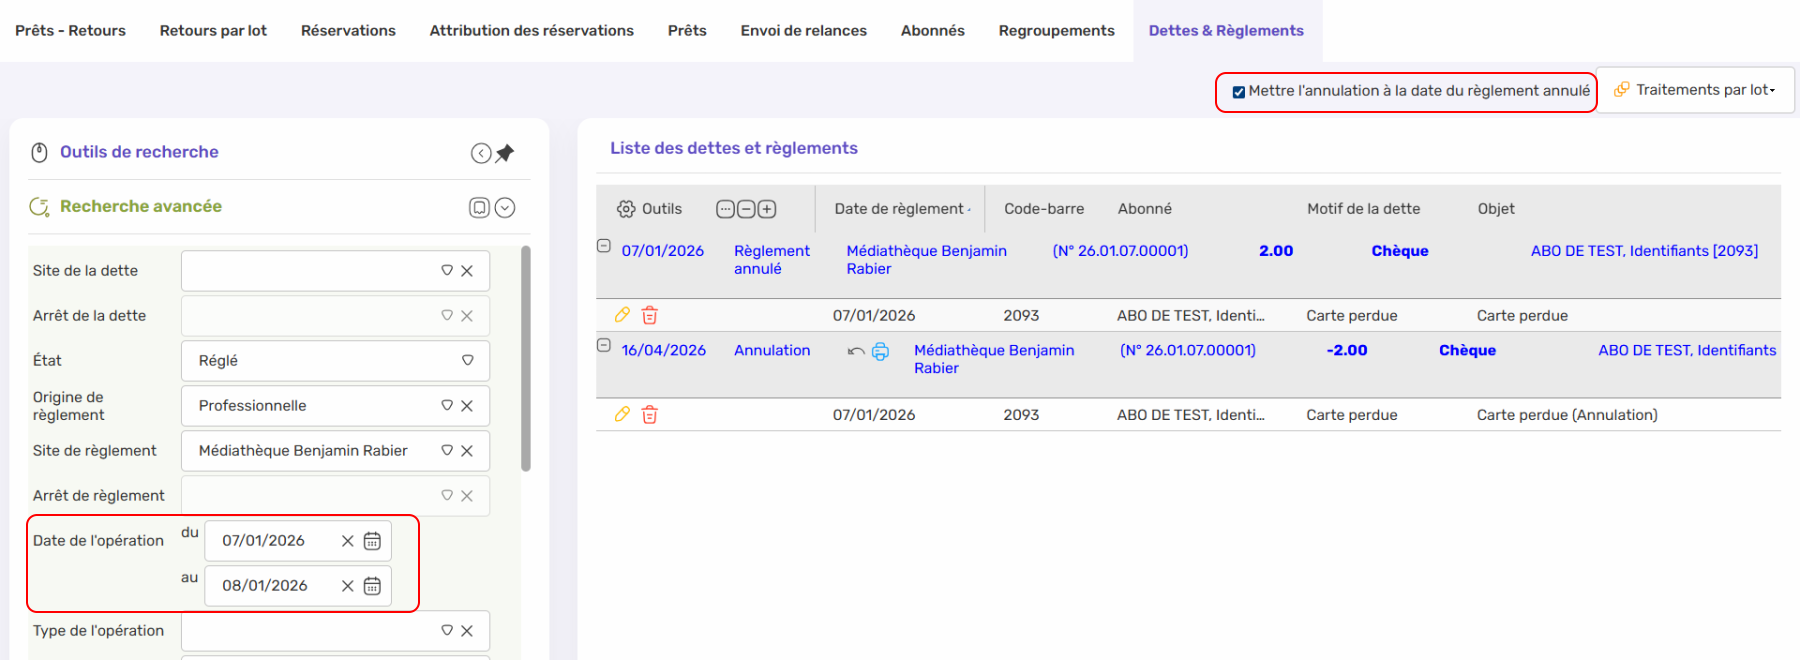Screen dimensions: 1800x660
Task: Open the Regroupements tab
Action: pyautogui.click(x=1056, y=31)
